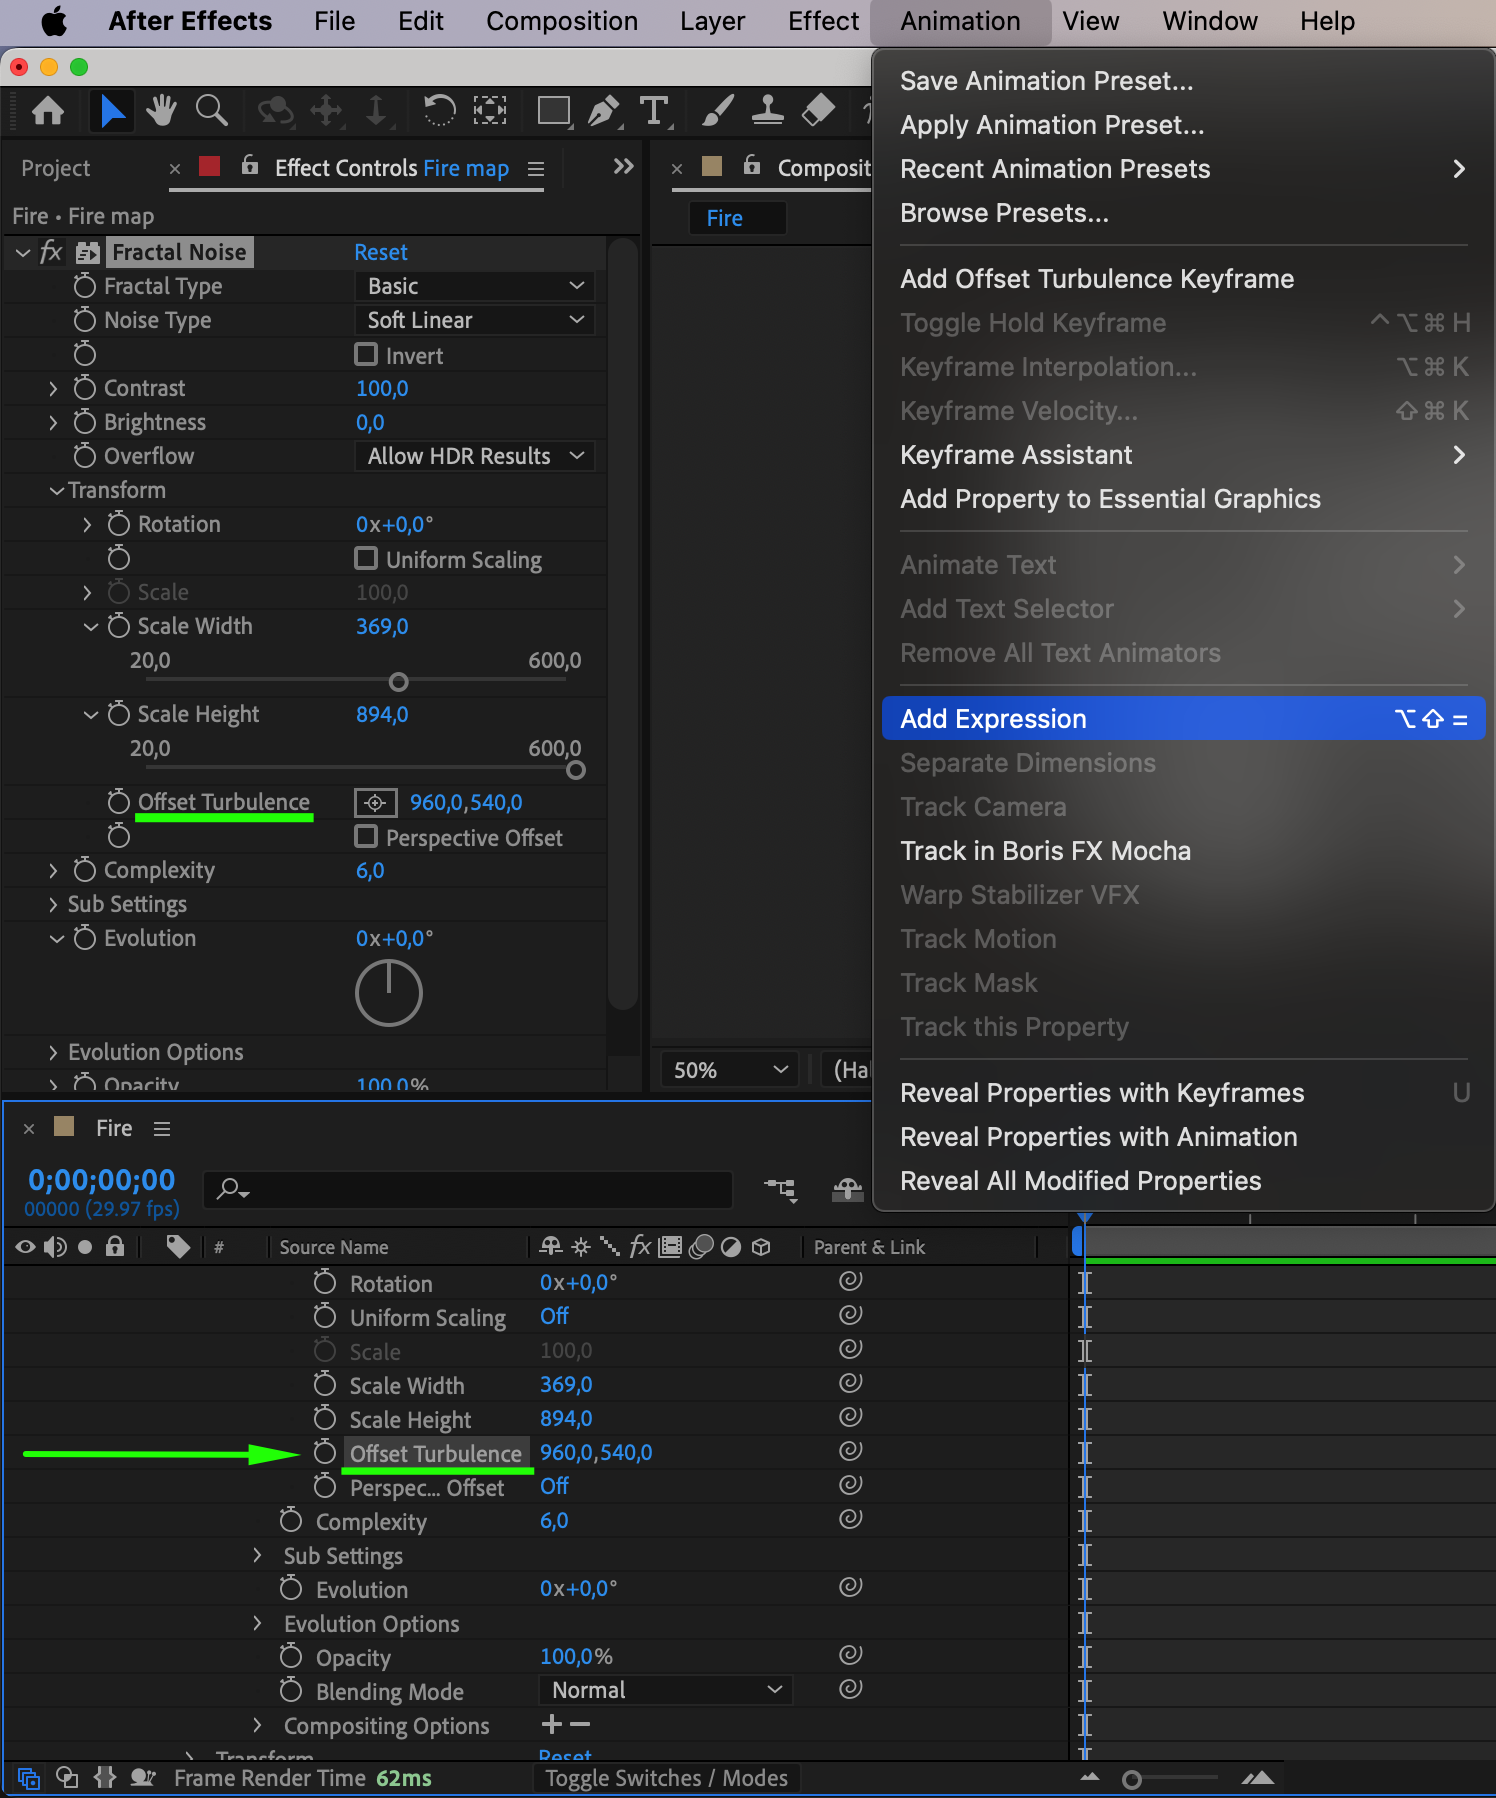Tick the Perspective Offset checkbox
The height and width of the screenshot is (1798, 1496).
(367, 837)
